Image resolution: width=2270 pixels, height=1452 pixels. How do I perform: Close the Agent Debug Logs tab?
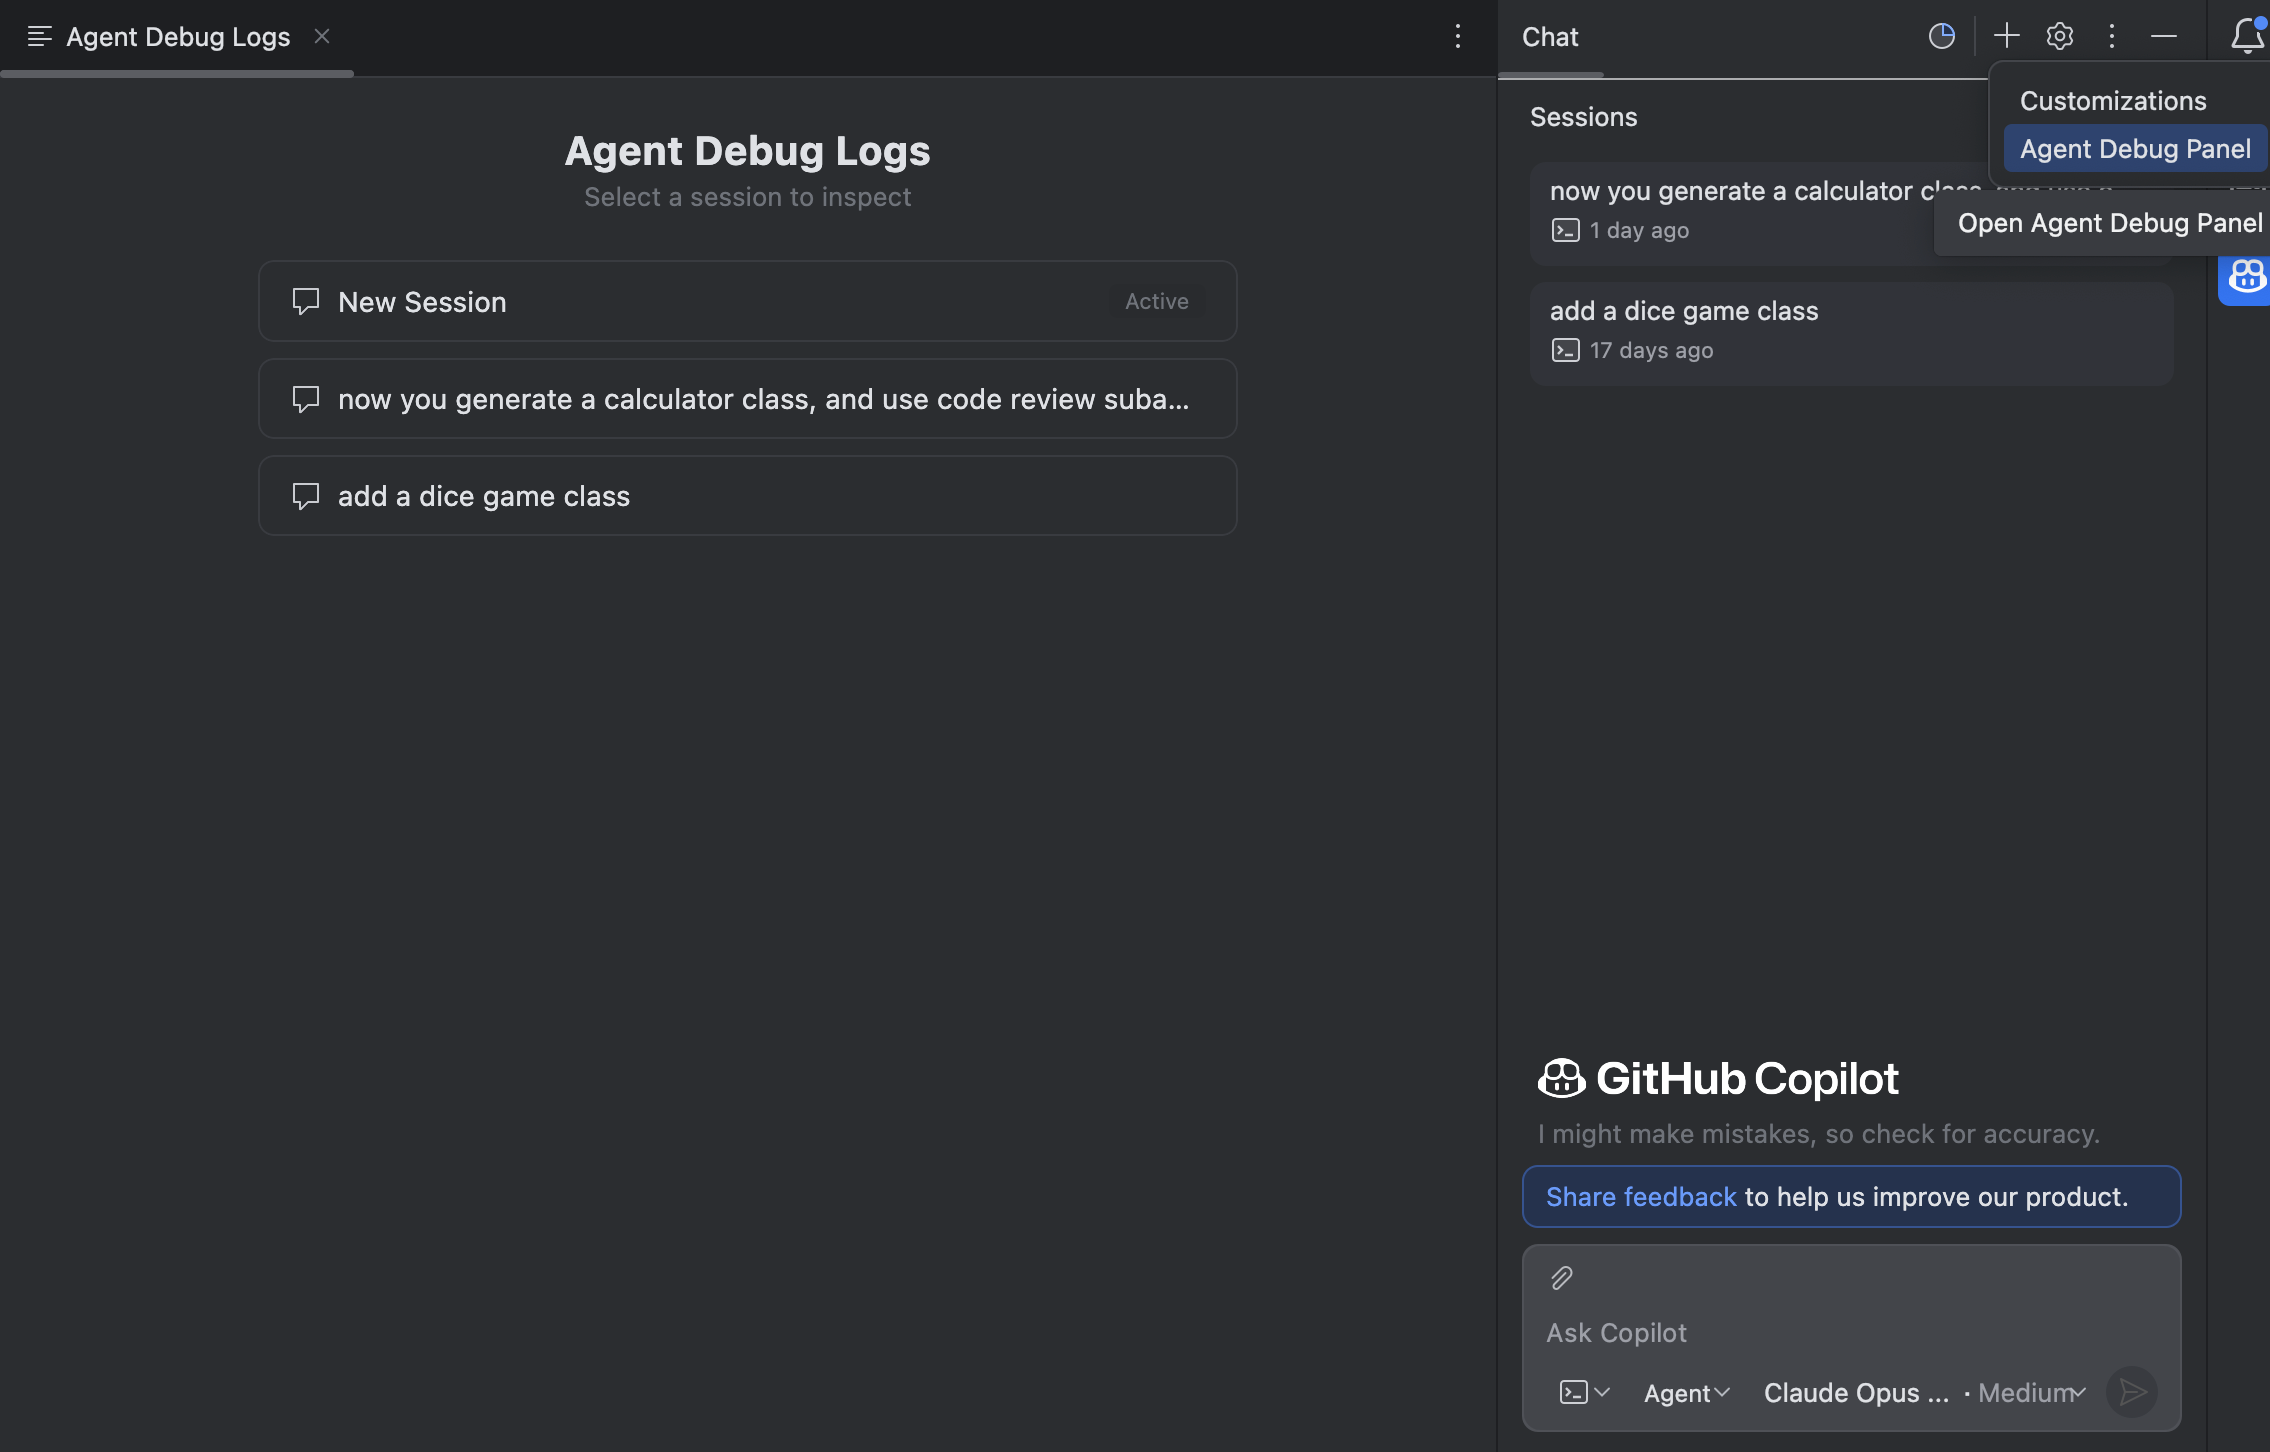[x=322, y=36]
